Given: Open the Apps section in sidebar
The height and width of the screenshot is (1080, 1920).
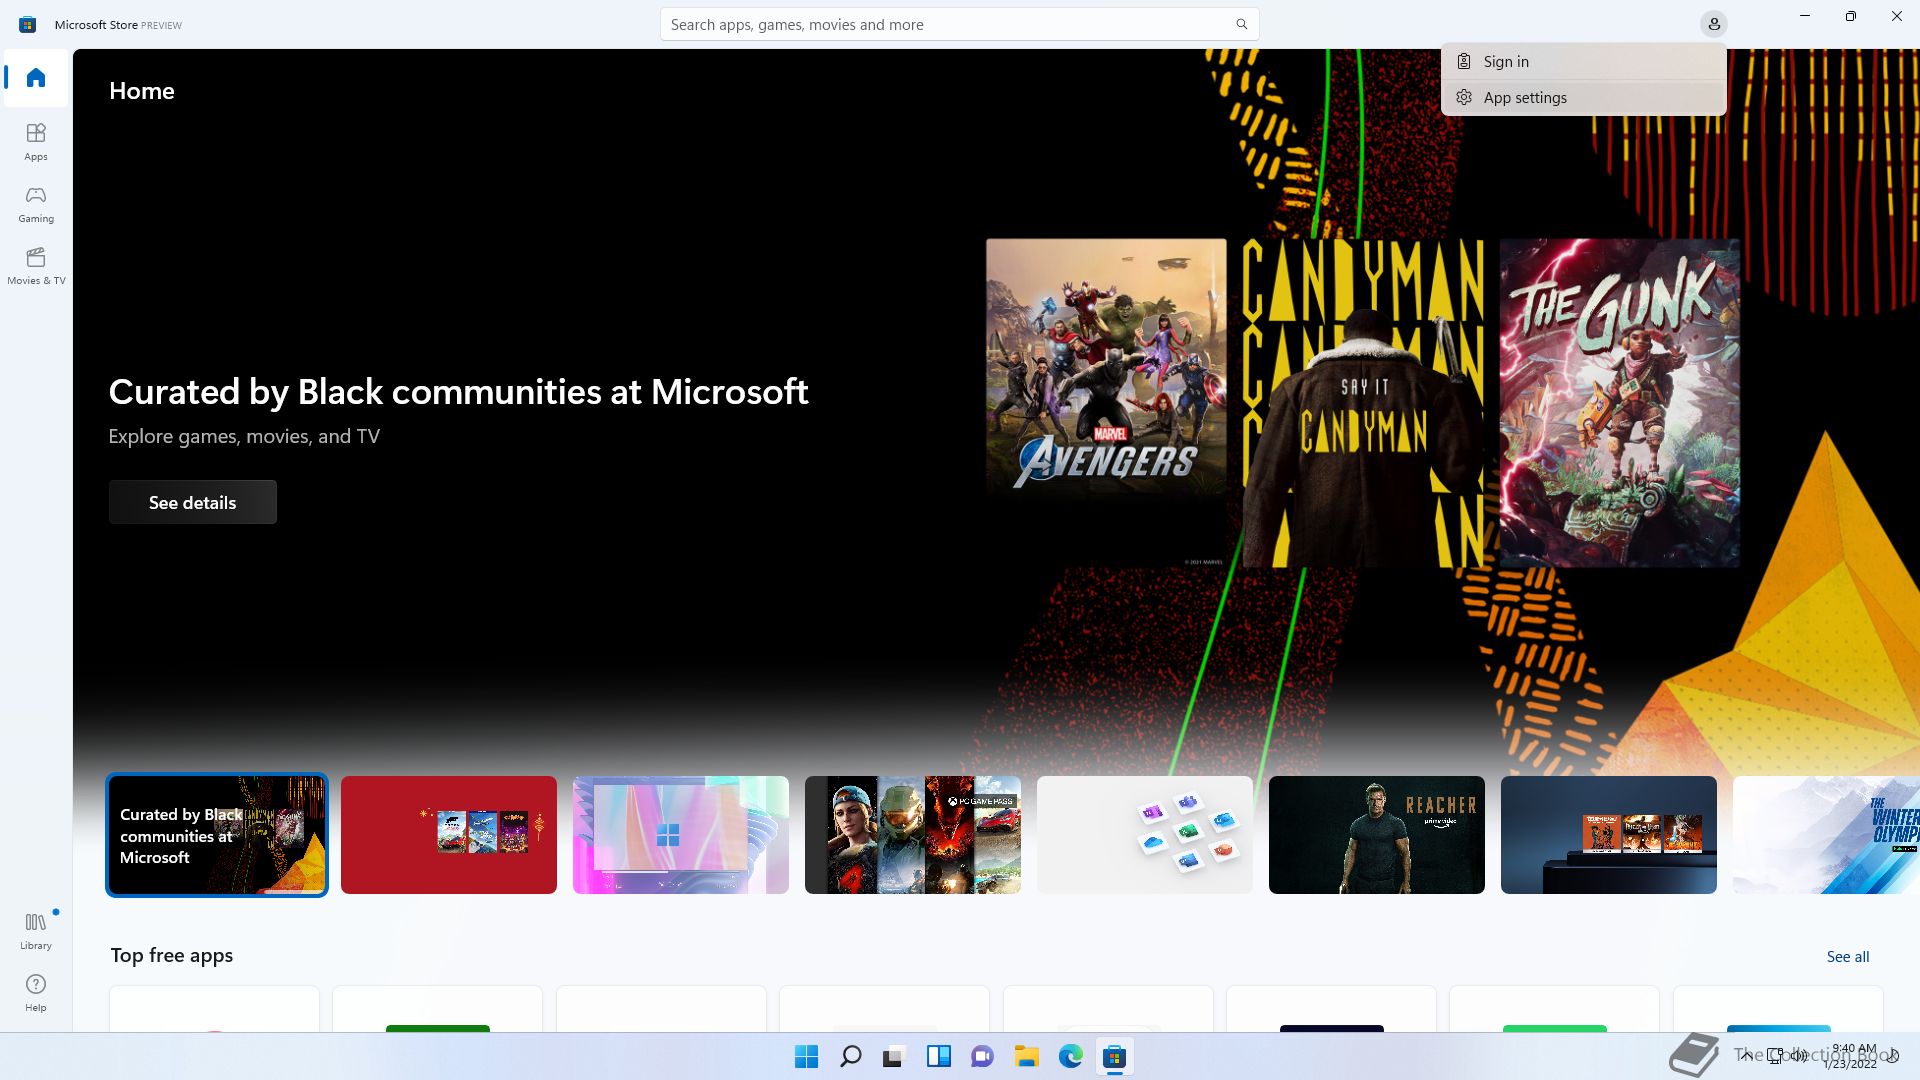Looking at the screenshot, I should coord(36,141).
